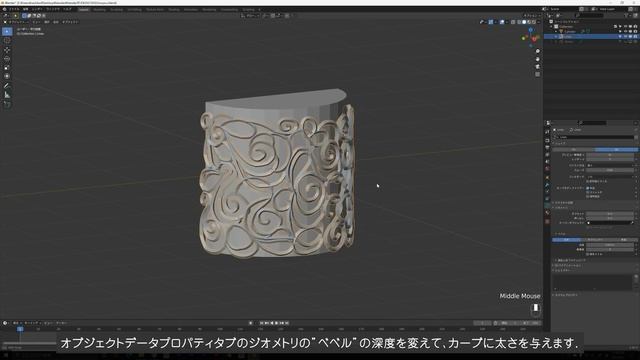Choose Object bevel mode
Image resolution: width=640 pixels, height=360 pixels.
pyautogui.click(x=595, y=240)
